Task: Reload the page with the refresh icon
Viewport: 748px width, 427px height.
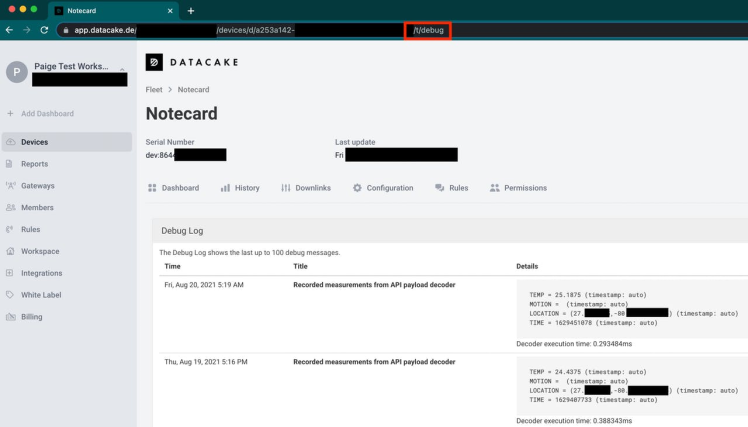Action: click(x=44, y=30)
